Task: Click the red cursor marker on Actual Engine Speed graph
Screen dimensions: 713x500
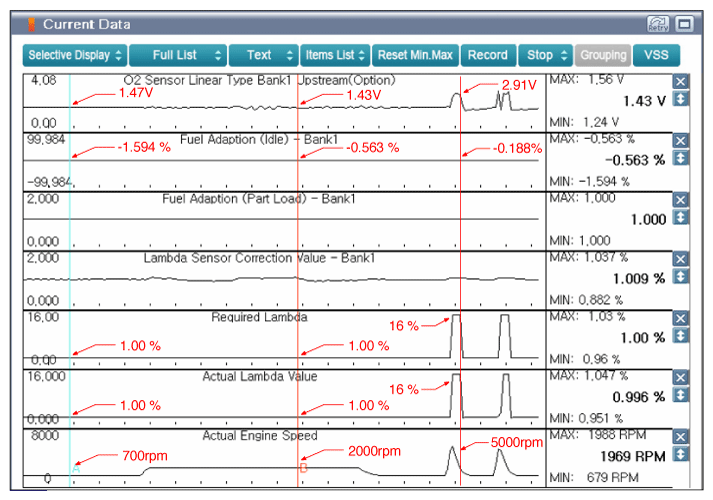Action: click(303, 467)
